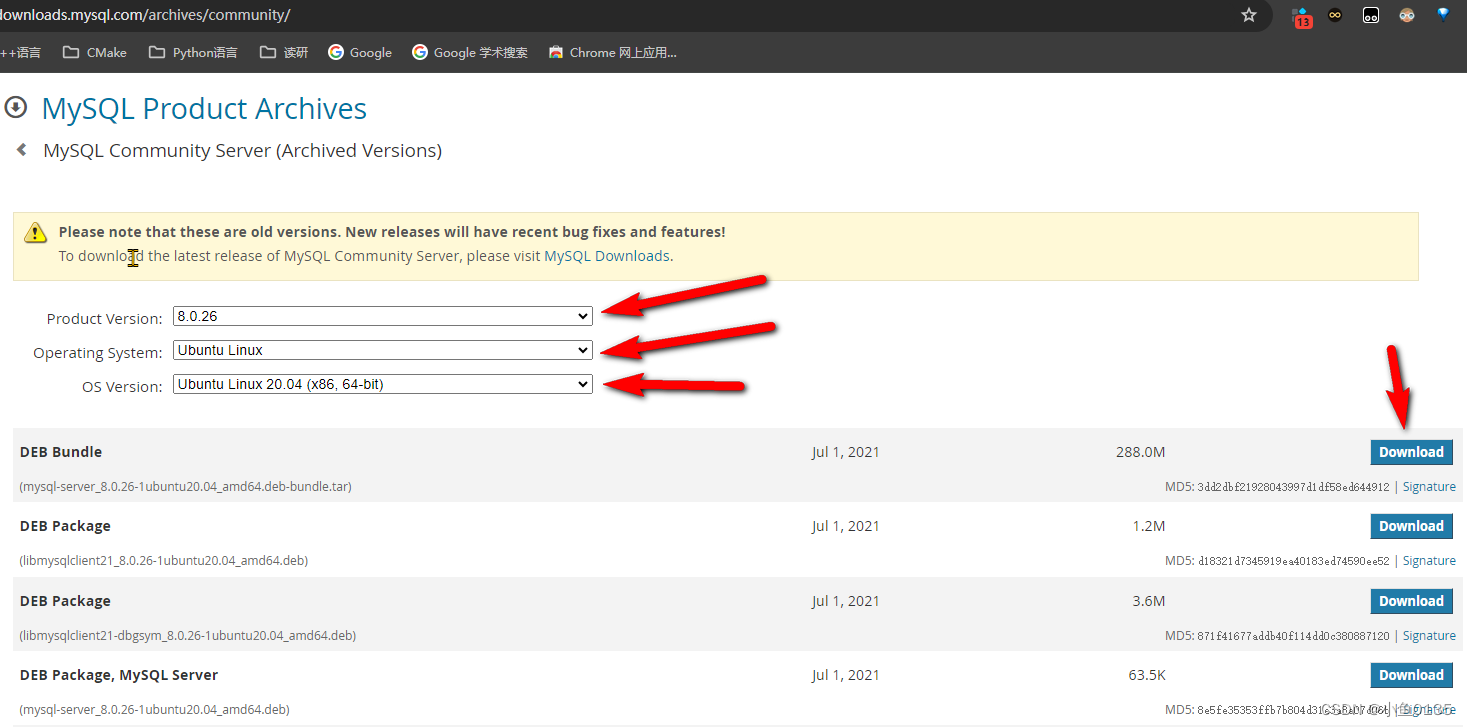Viewport: 1467px width, 727px height.
Task: Open Signature link for dbgsym 3.6M package
Action: pos(1429,636)
